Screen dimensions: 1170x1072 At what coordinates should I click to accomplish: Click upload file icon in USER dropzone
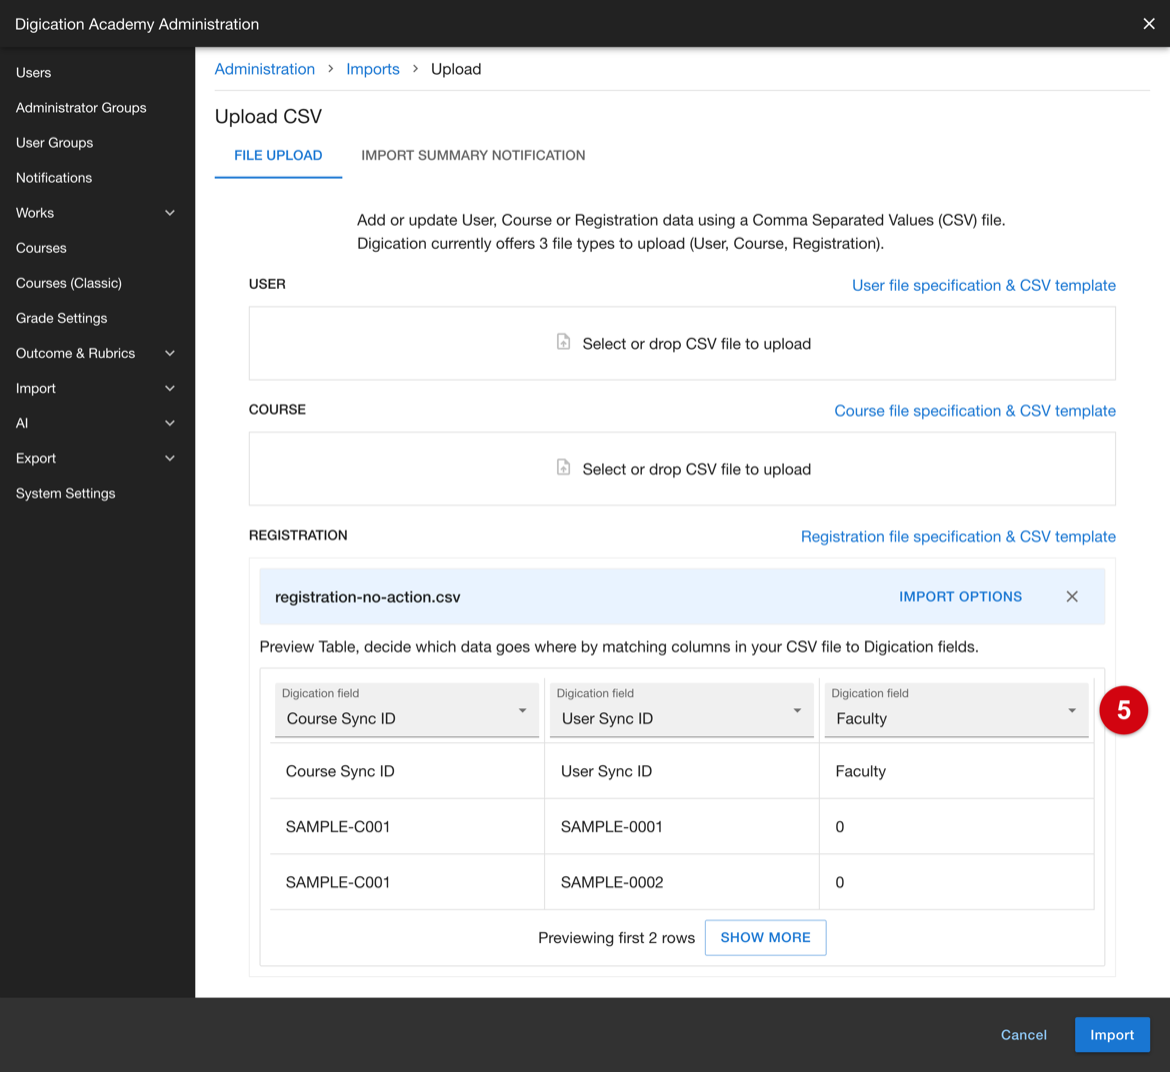[x=563, y=342]
